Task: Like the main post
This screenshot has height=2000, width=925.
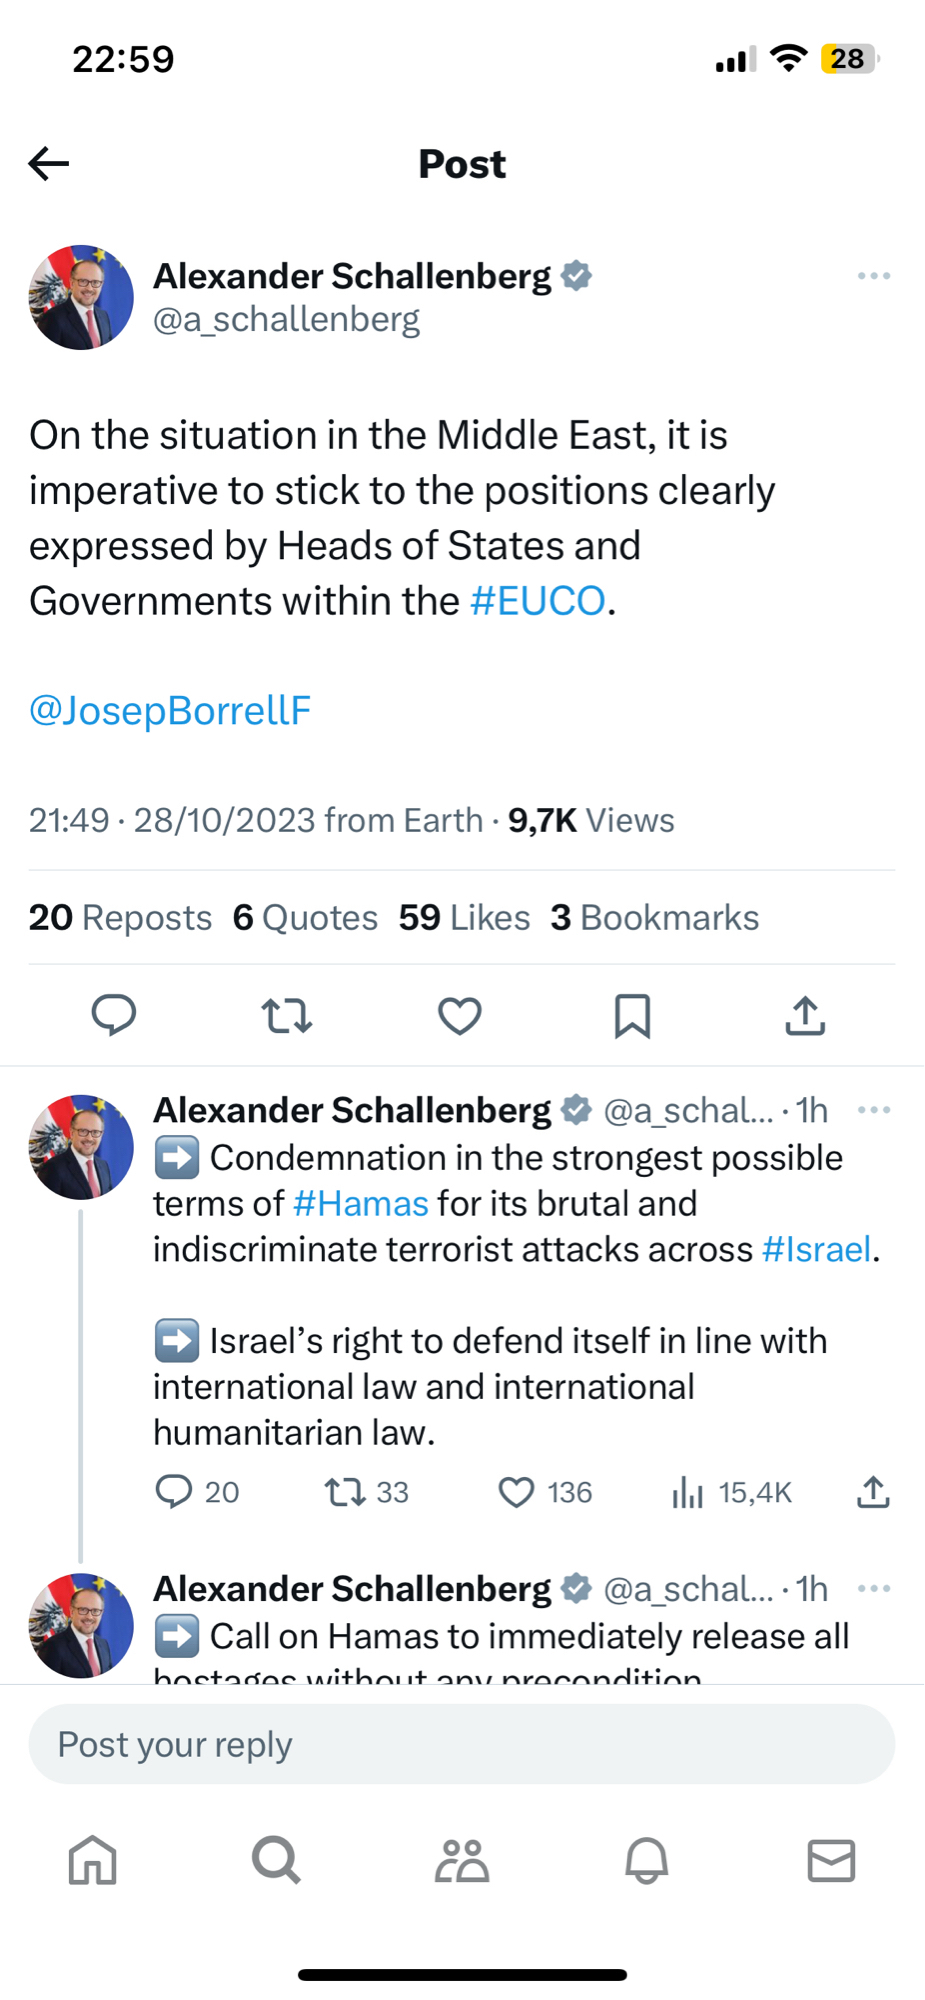Action: [460, 1016]
